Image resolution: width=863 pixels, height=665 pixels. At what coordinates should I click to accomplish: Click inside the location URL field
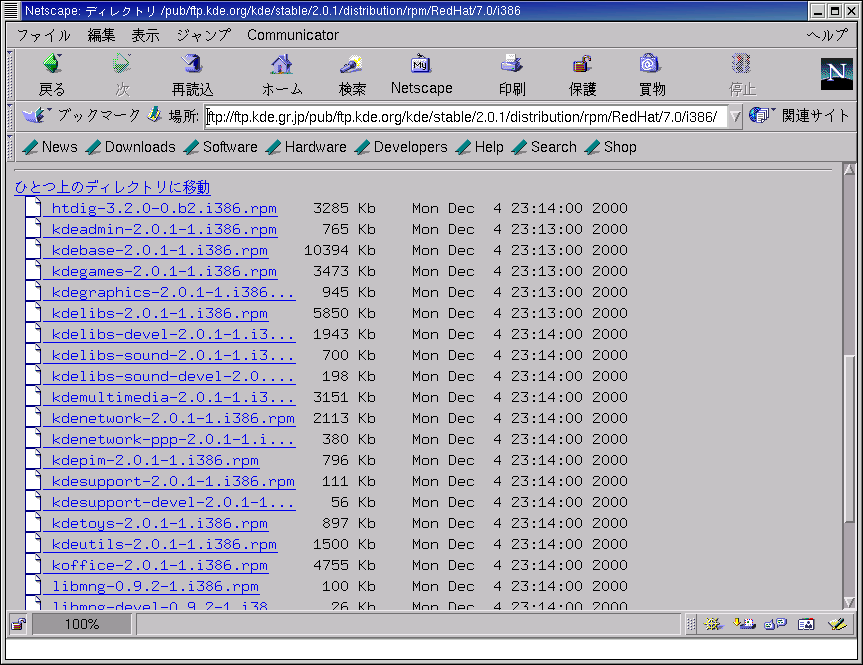[x=466, y=117]
